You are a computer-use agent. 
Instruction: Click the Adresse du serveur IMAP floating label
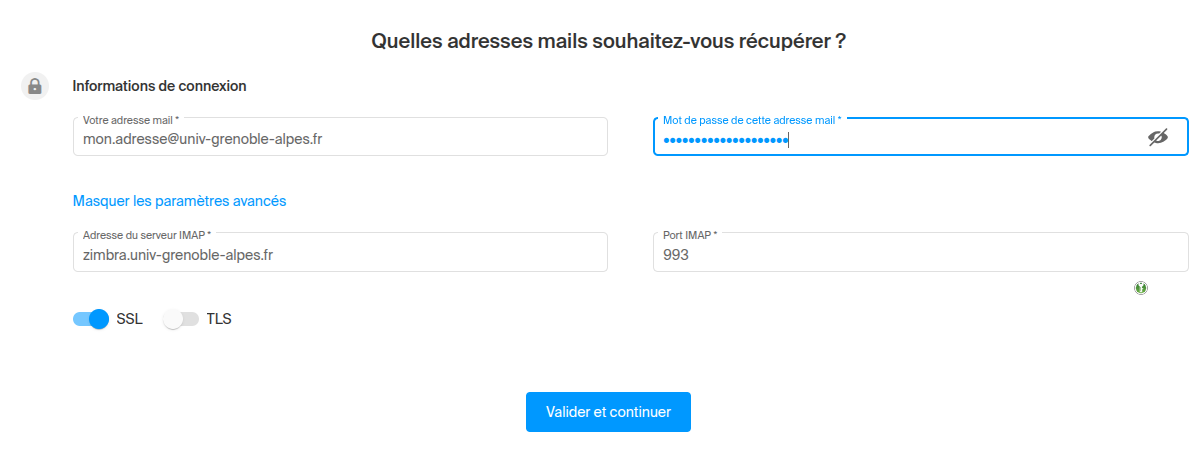pyautogui.click(x=146, y=235)
